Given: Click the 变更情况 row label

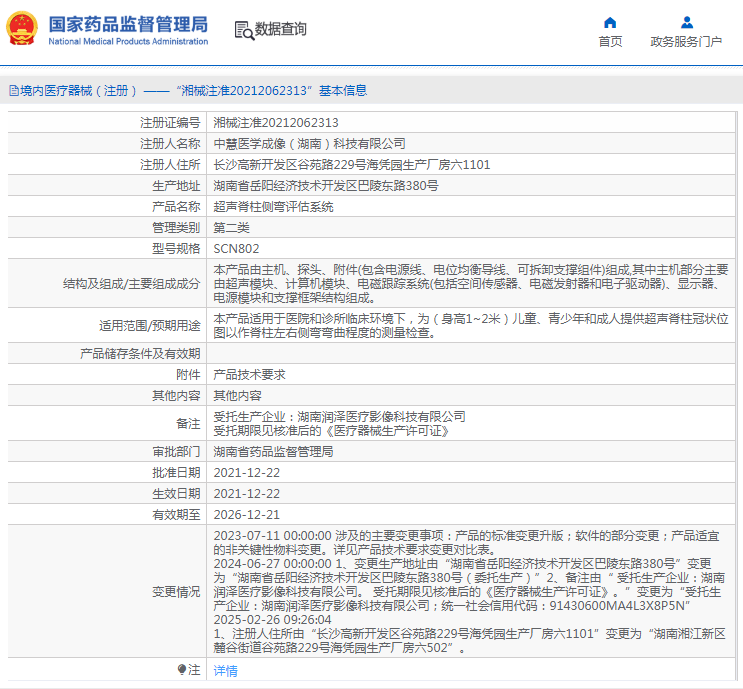Looking at the screenshot, I should point(176,592).
